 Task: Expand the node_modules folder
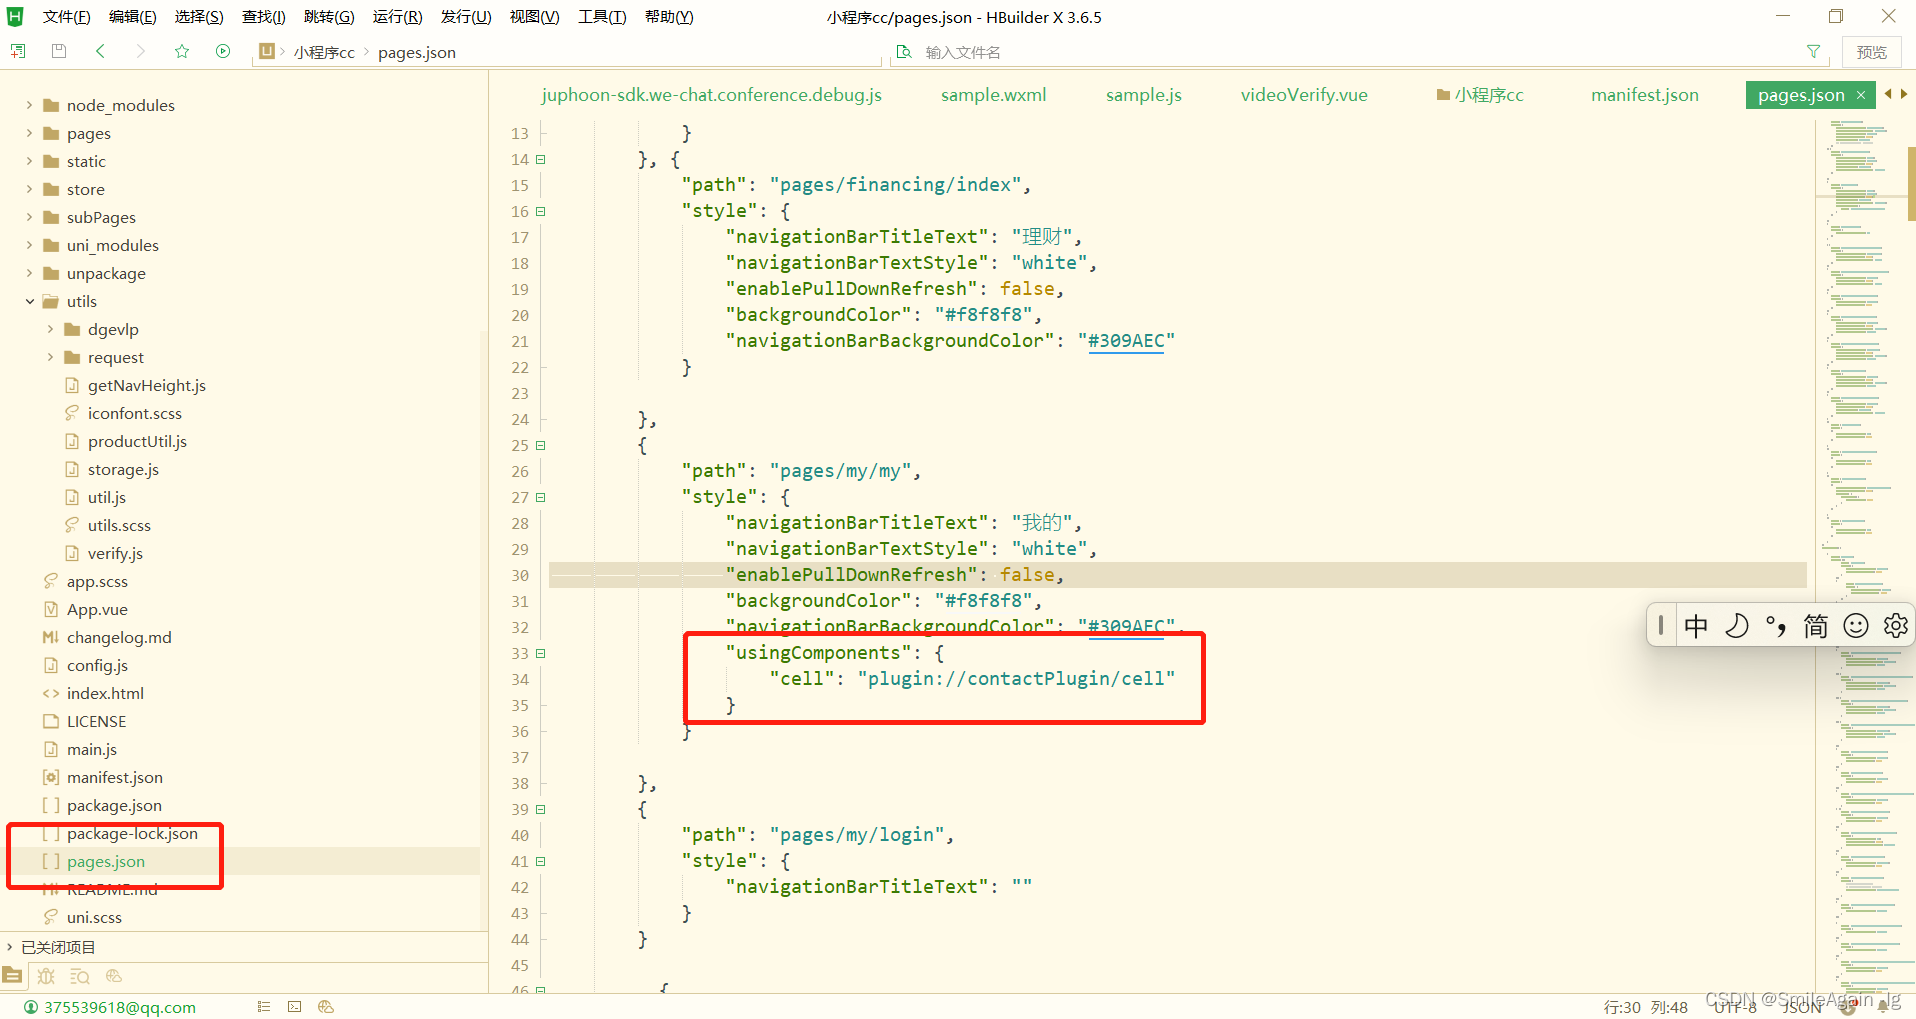click(29, 105)
